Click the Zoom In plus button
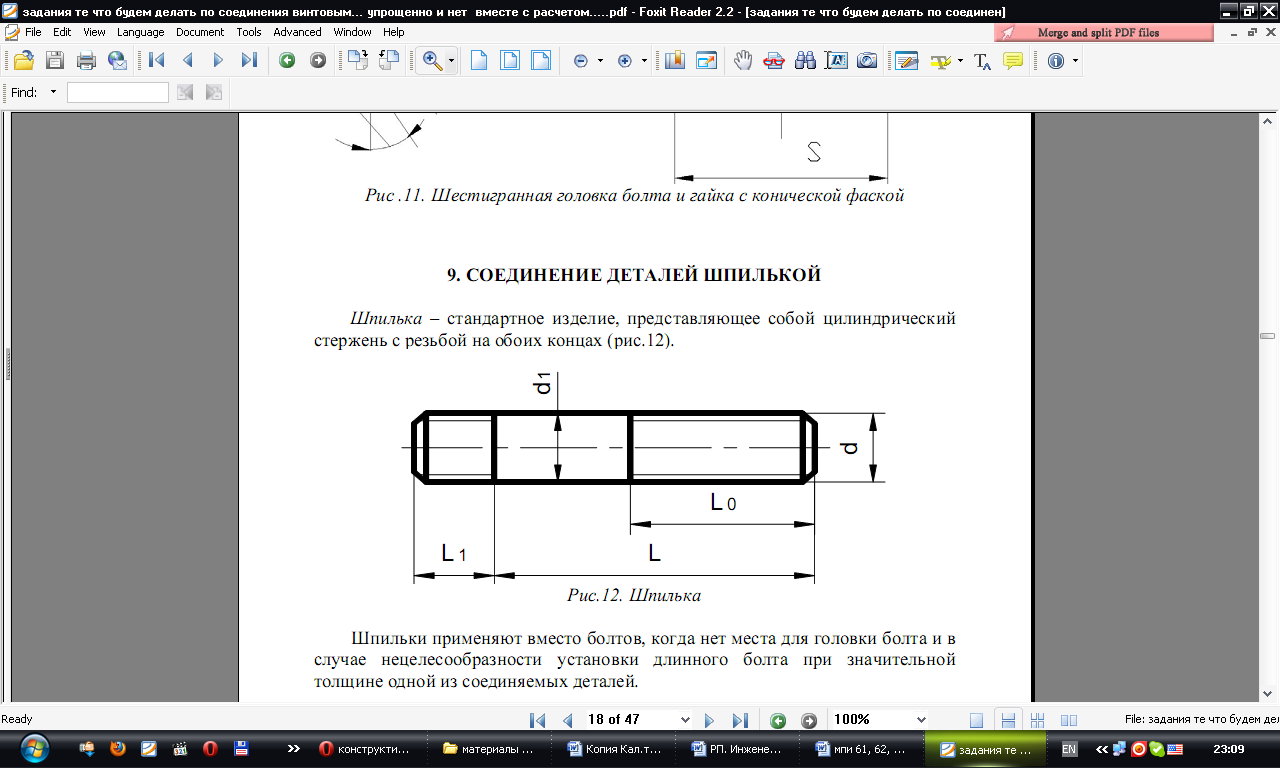The height and width of the screenshot is (768, 1280). [x=625, y=61]
